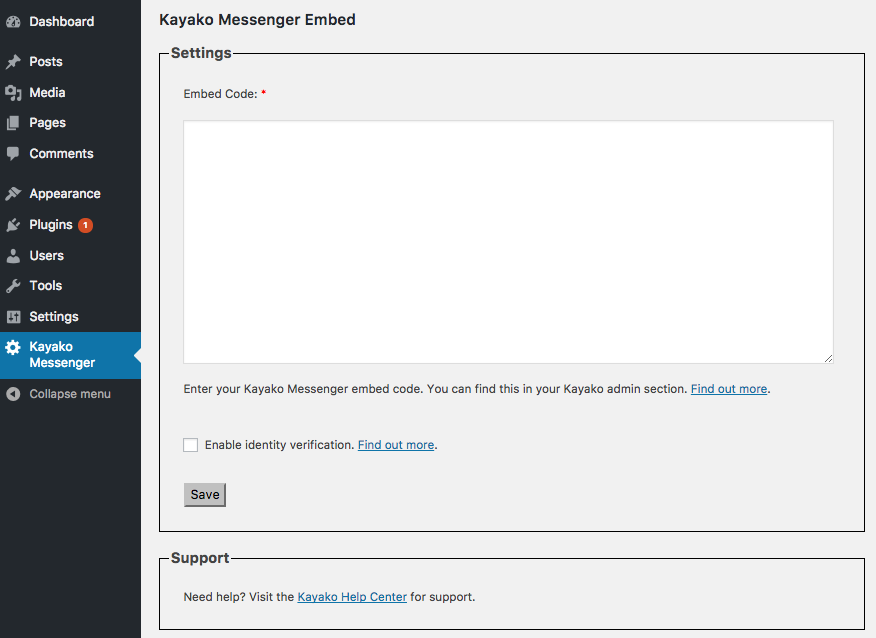This screenshot has width=876, height=638.
Task: Collapse the admin sidebar menu
Action: point(58,394)
